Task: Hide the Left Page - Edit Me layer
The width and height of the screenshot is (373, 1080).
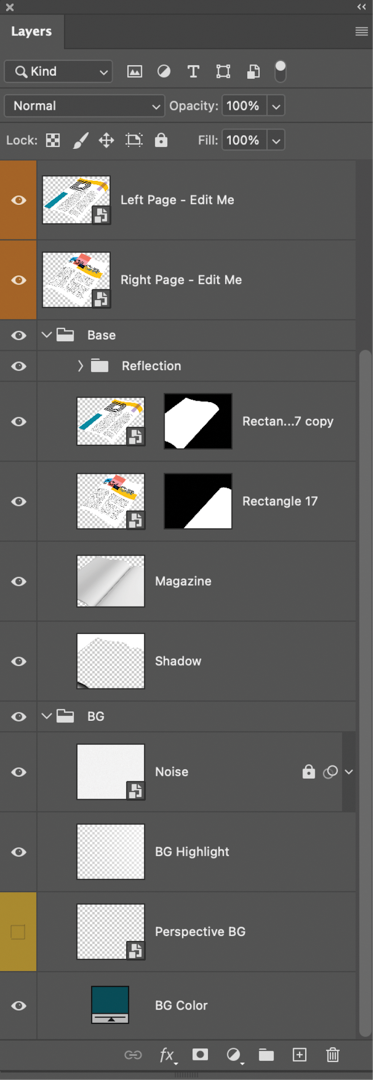Action: tap(19, 200)
